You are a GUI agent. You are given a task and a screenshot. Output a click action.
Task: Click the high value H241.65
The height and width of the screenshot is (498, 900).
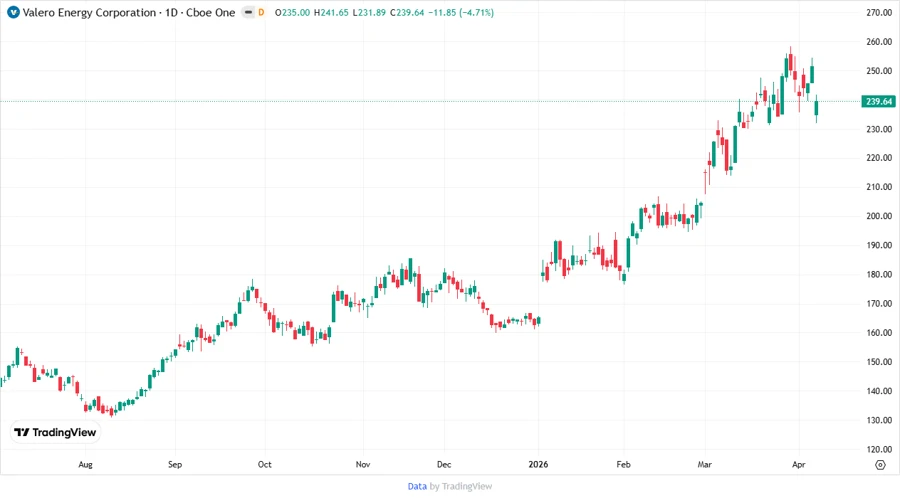tap(331, 12)
